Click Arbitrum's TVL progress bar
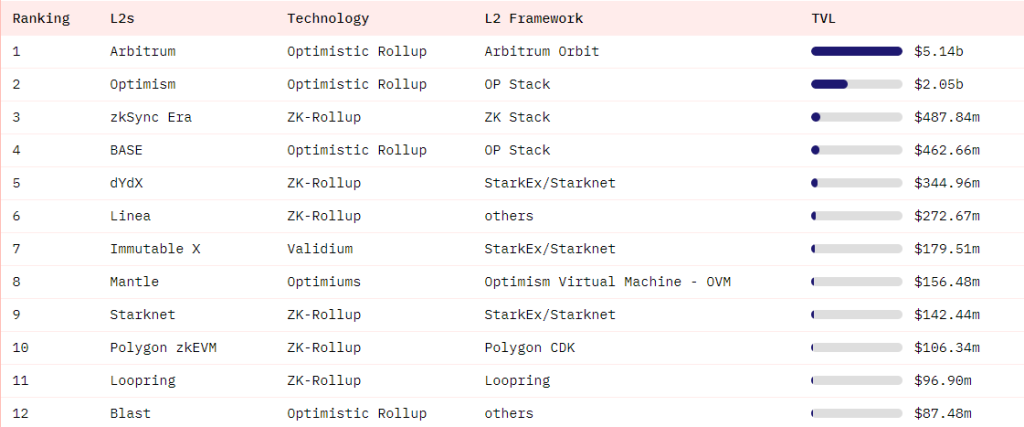Image resolution: width=1024 pixels, height=427 pixels. (857, 51)
